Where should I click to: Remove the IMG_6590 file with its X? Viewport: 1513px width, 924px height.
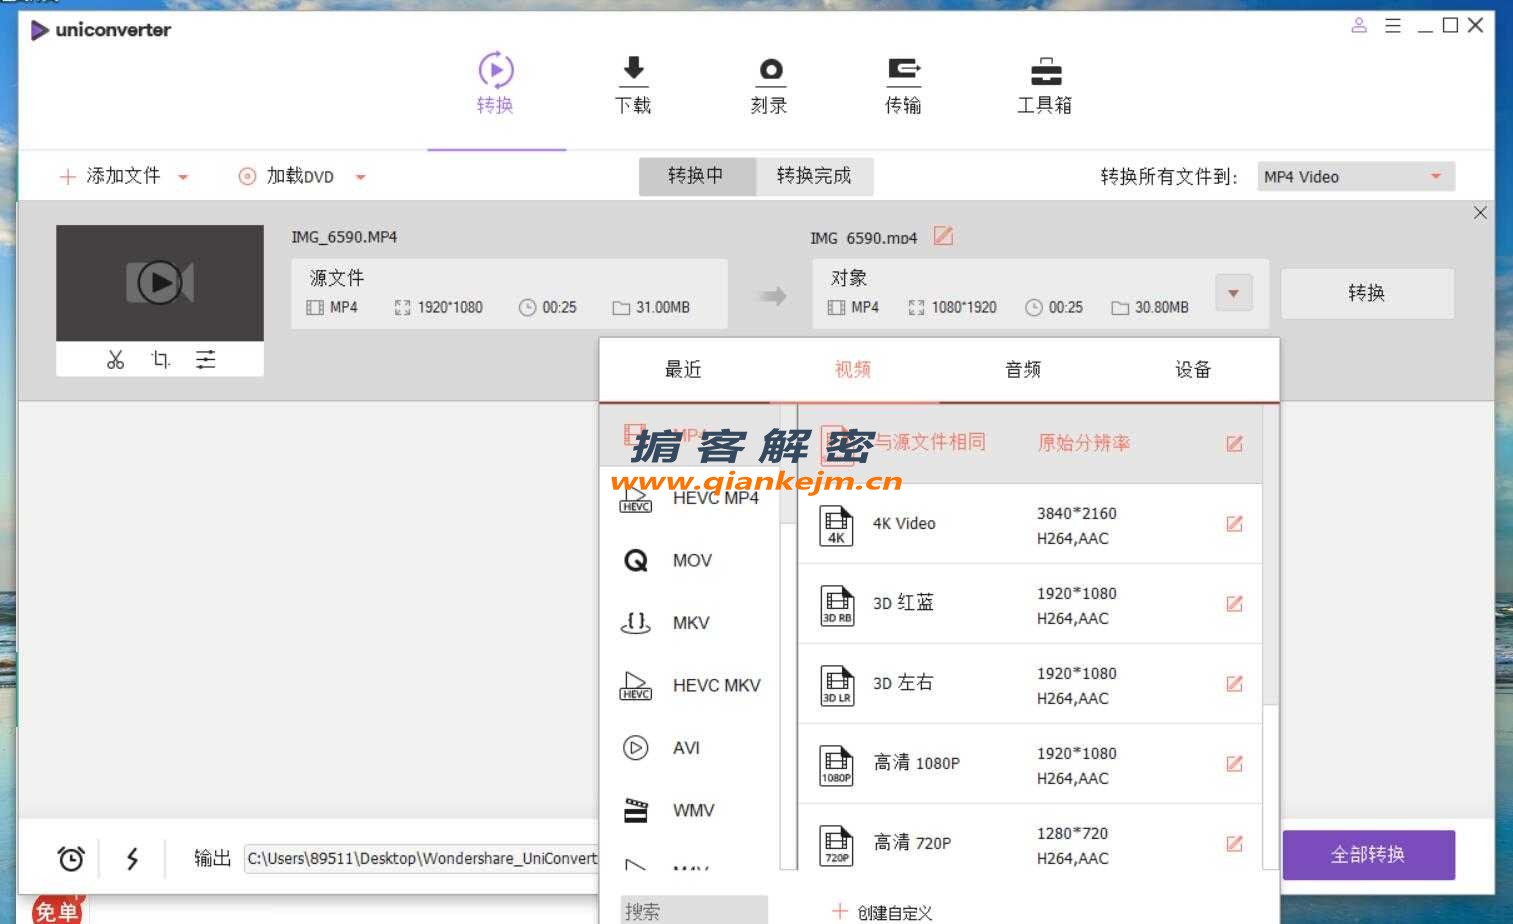[x=1480, y=213]
